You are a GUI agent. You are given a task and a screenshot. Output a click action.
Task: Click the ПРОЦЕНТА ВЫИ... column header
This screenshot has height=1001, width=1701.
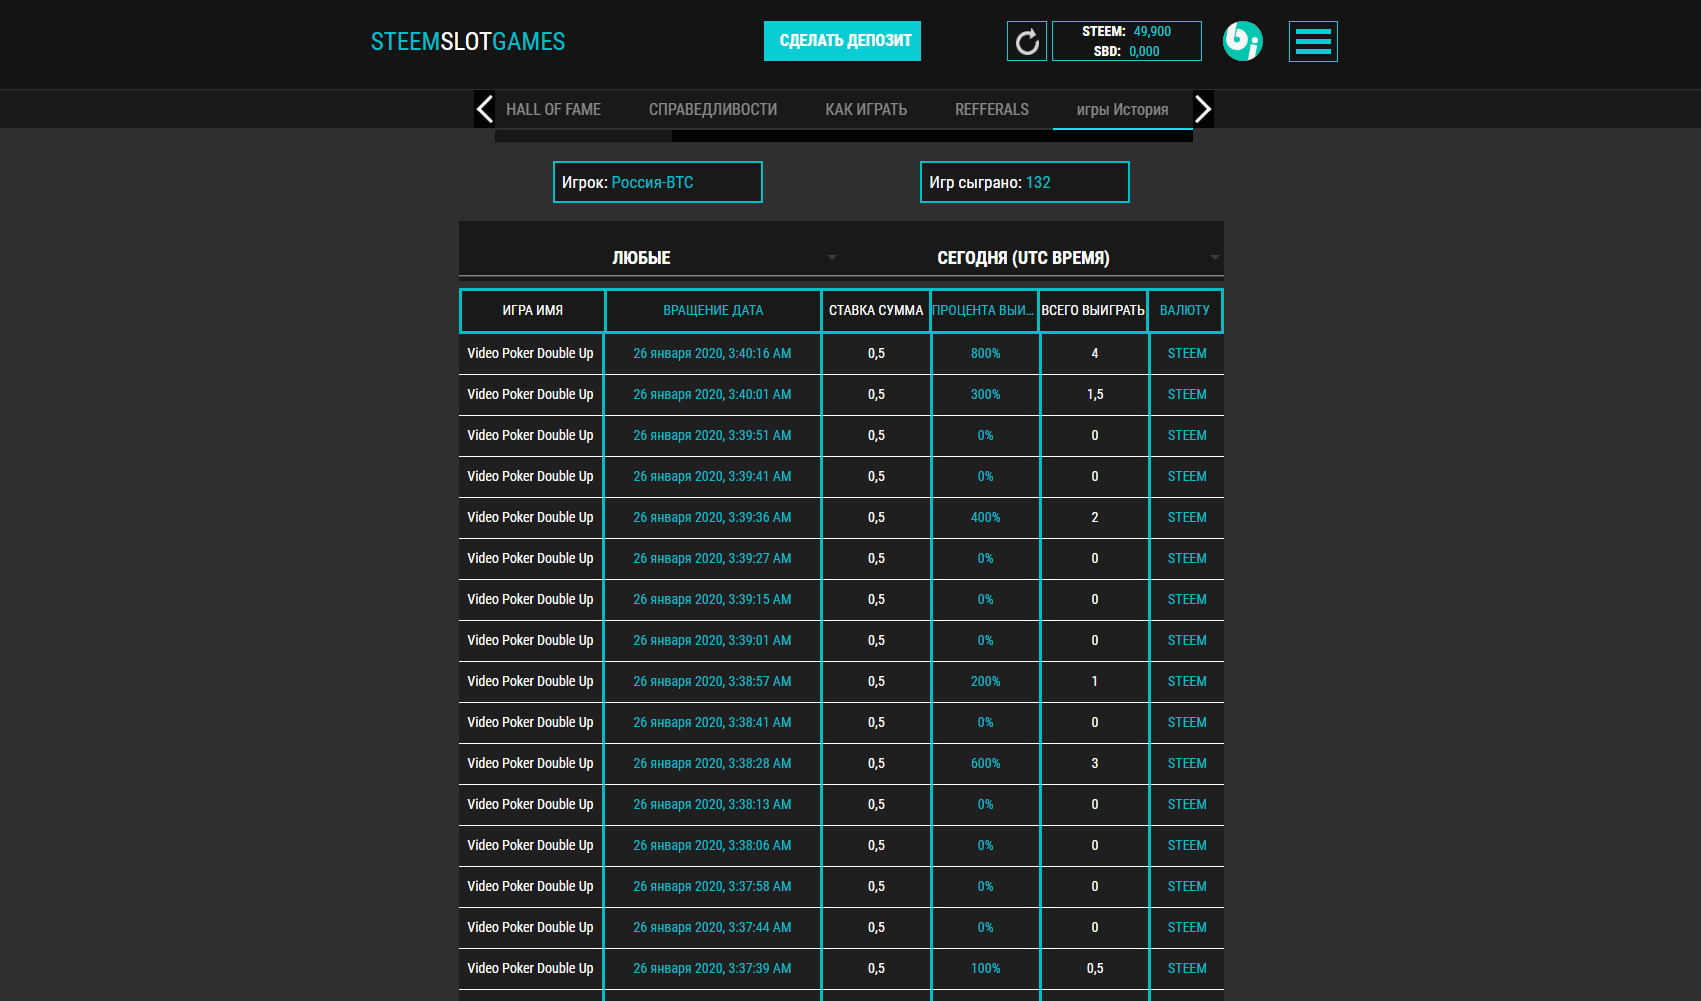[x=984, y=311]
